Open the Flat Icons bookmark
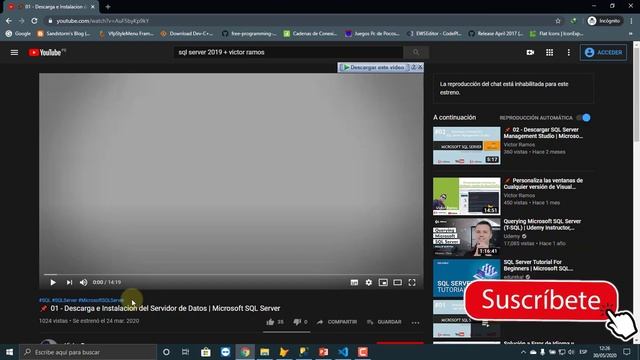 (x=557, y=33)
